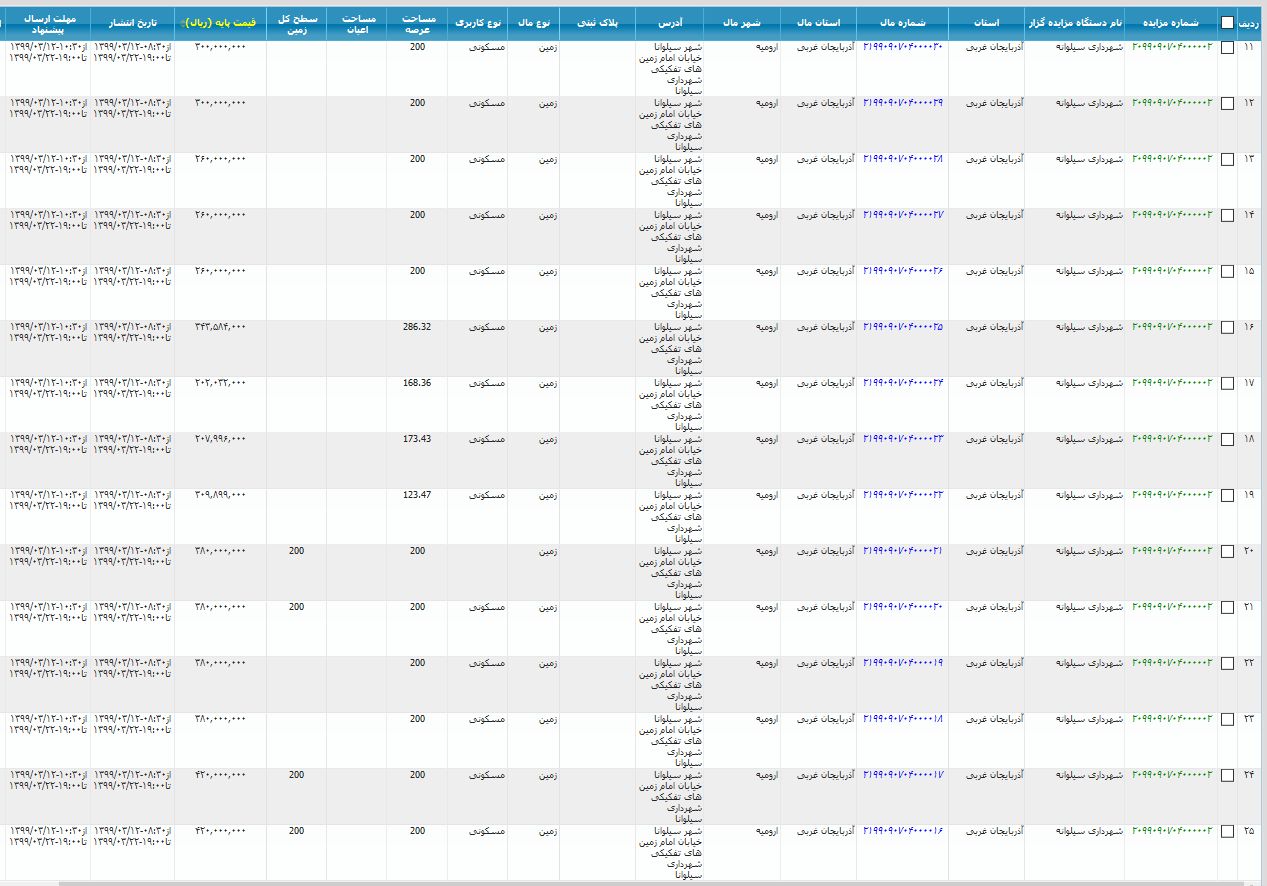Click the شماره مال column header

pos(902,22)
